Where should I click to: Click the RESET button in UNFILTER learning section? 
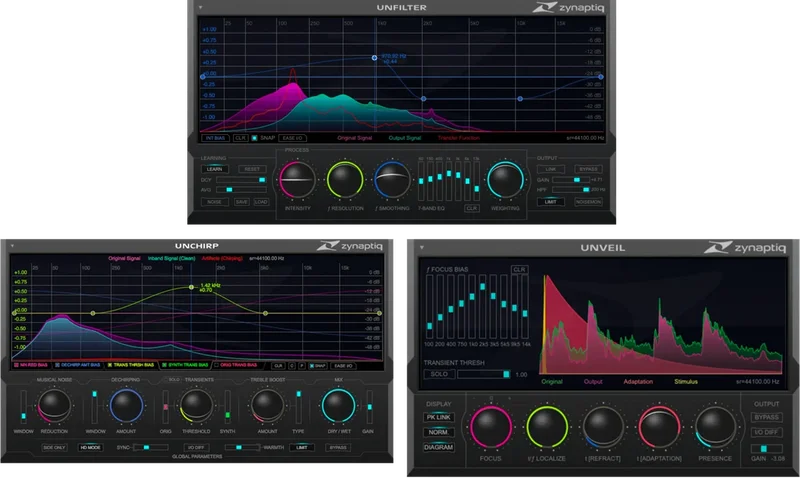tap(252, 169)
